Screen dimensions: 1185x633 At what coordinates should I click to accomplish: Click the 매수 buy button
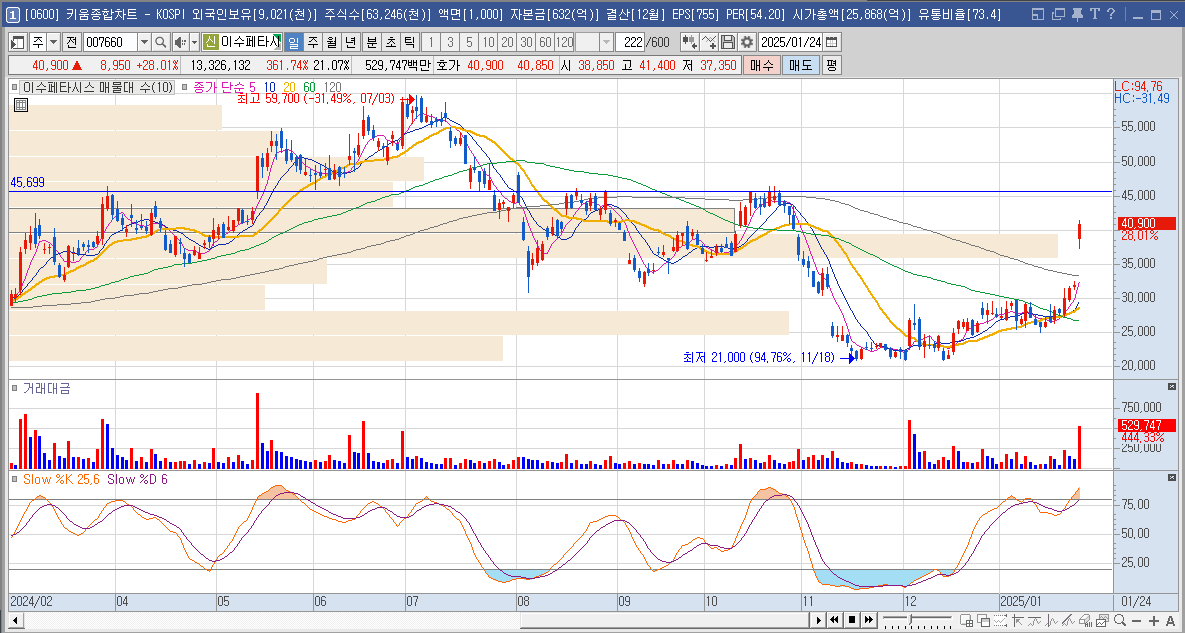[x=762, y=65]
